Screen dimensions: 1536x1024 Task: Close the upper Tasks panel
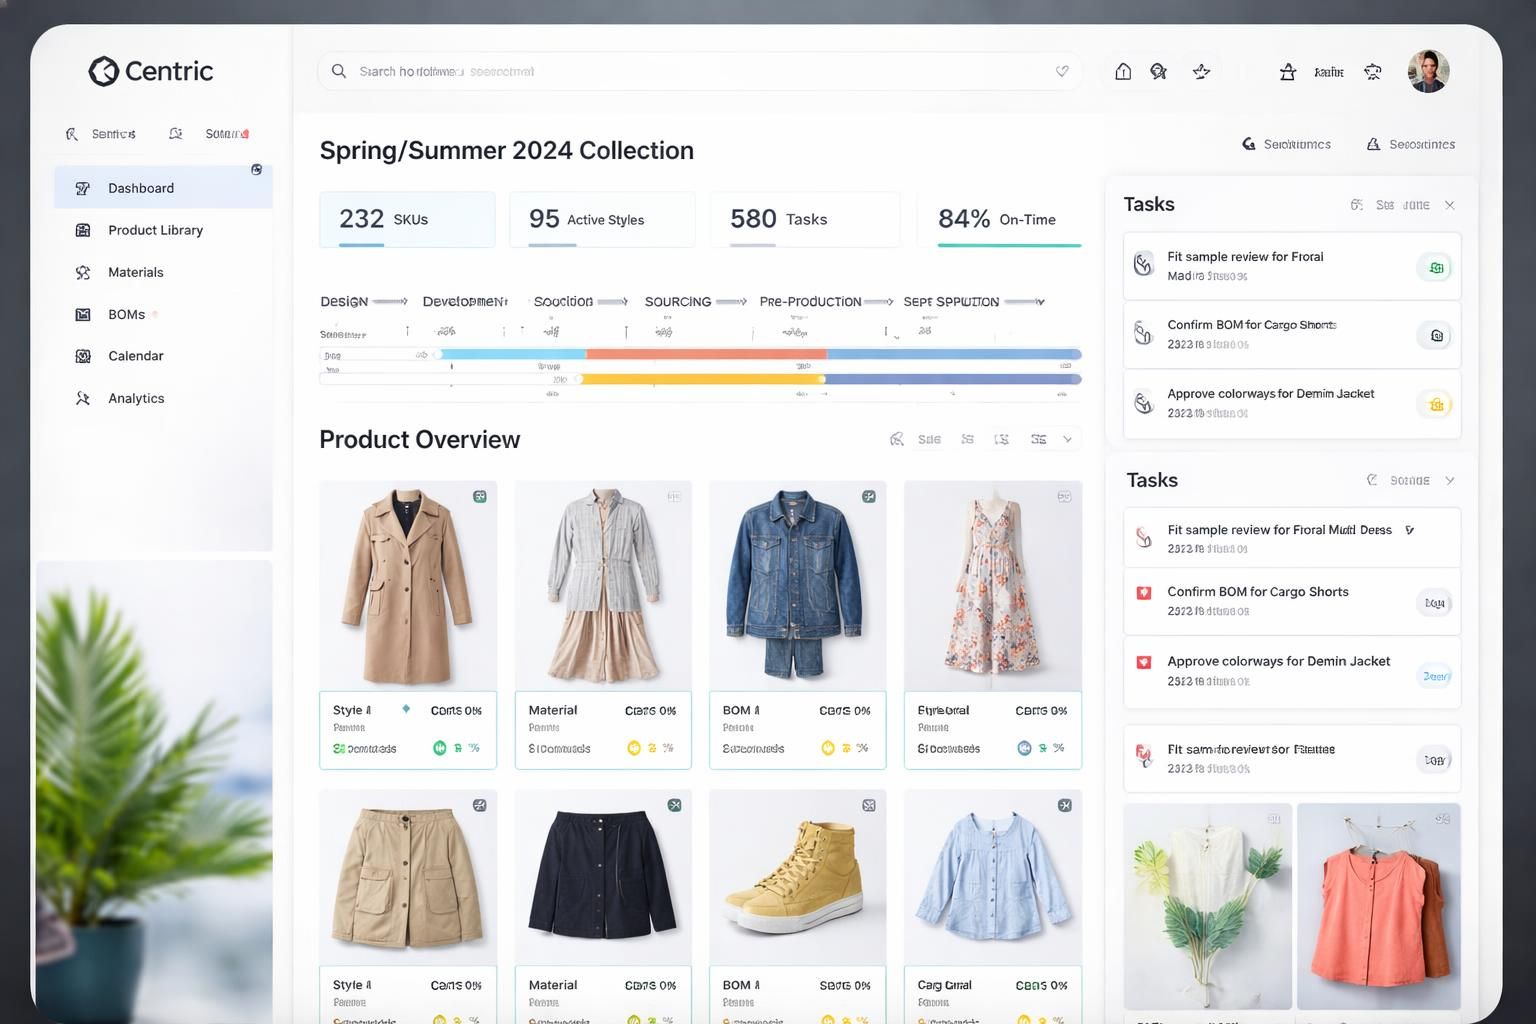coord(1450,205)
